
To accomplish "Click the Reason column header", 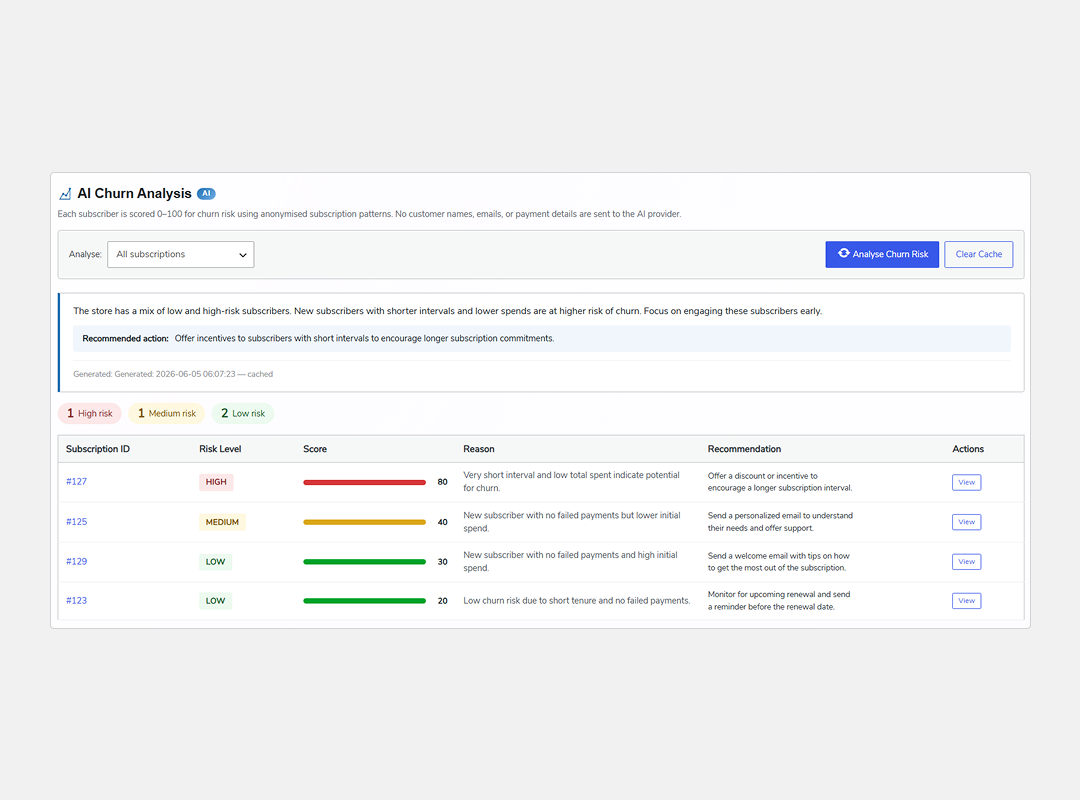I will coord(479,449).
